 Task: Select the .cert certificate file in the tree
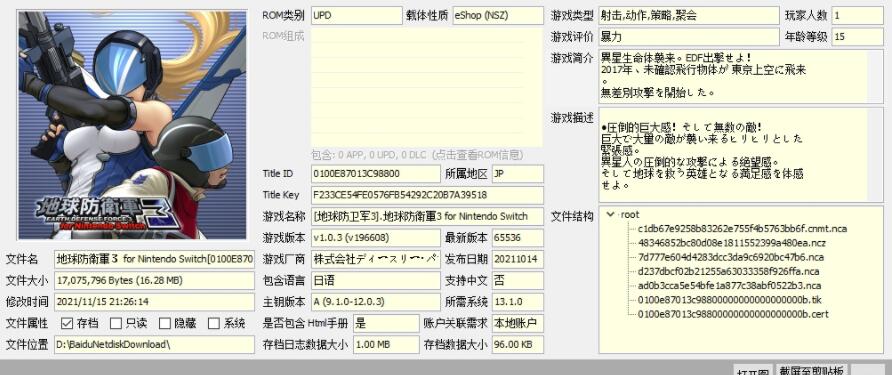click(733, 314)
